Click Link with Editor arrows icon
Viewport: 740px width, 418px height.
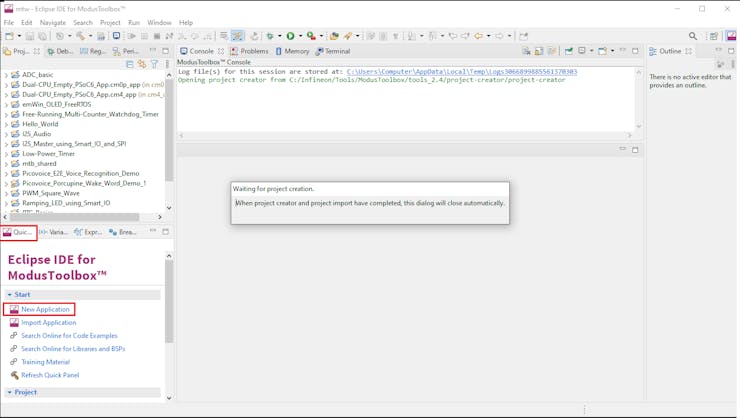click(142, 64)
